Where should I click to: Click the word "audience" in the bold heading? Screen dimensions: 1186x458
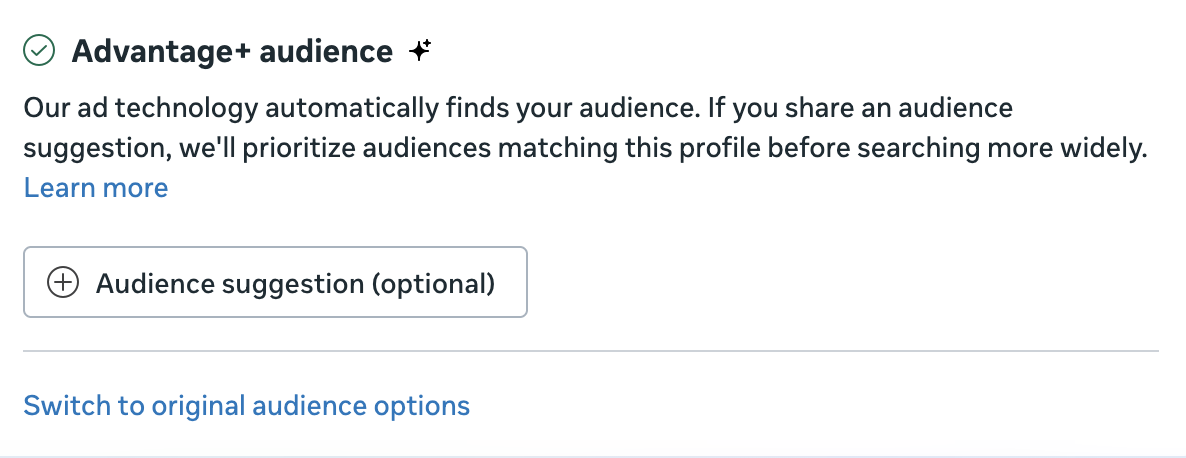point(326,51)
